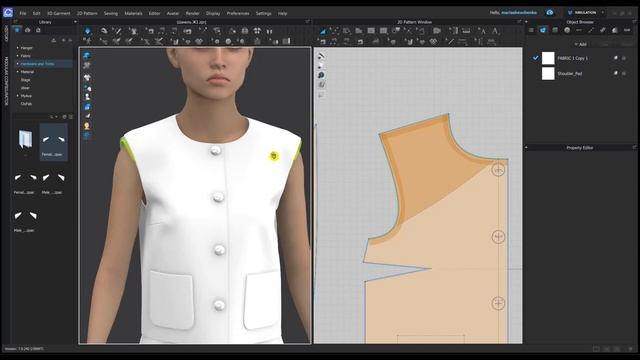Select the Edit Annotation tool beside the first 'A'
Viewport: 640px width, 360px height.
pyautogui.click(x=496, y=31)
